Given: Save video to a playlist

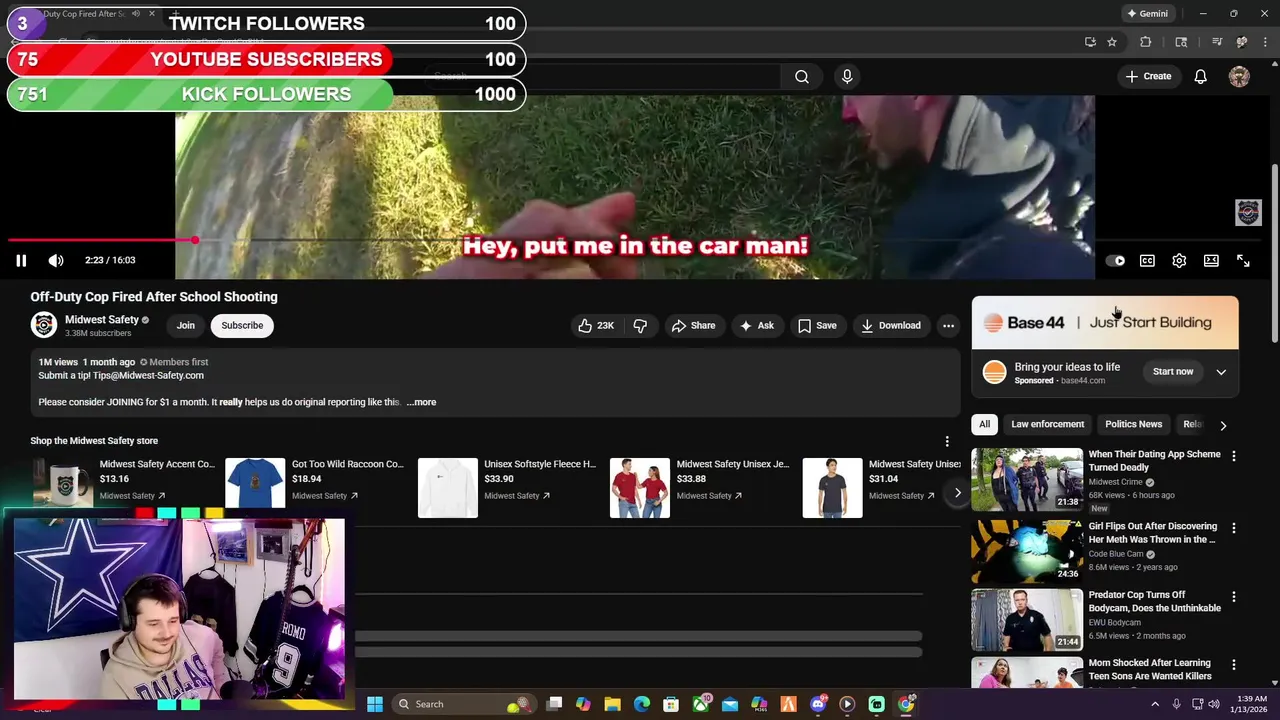Looking at the screenshot, I should [x=817, y=325].
